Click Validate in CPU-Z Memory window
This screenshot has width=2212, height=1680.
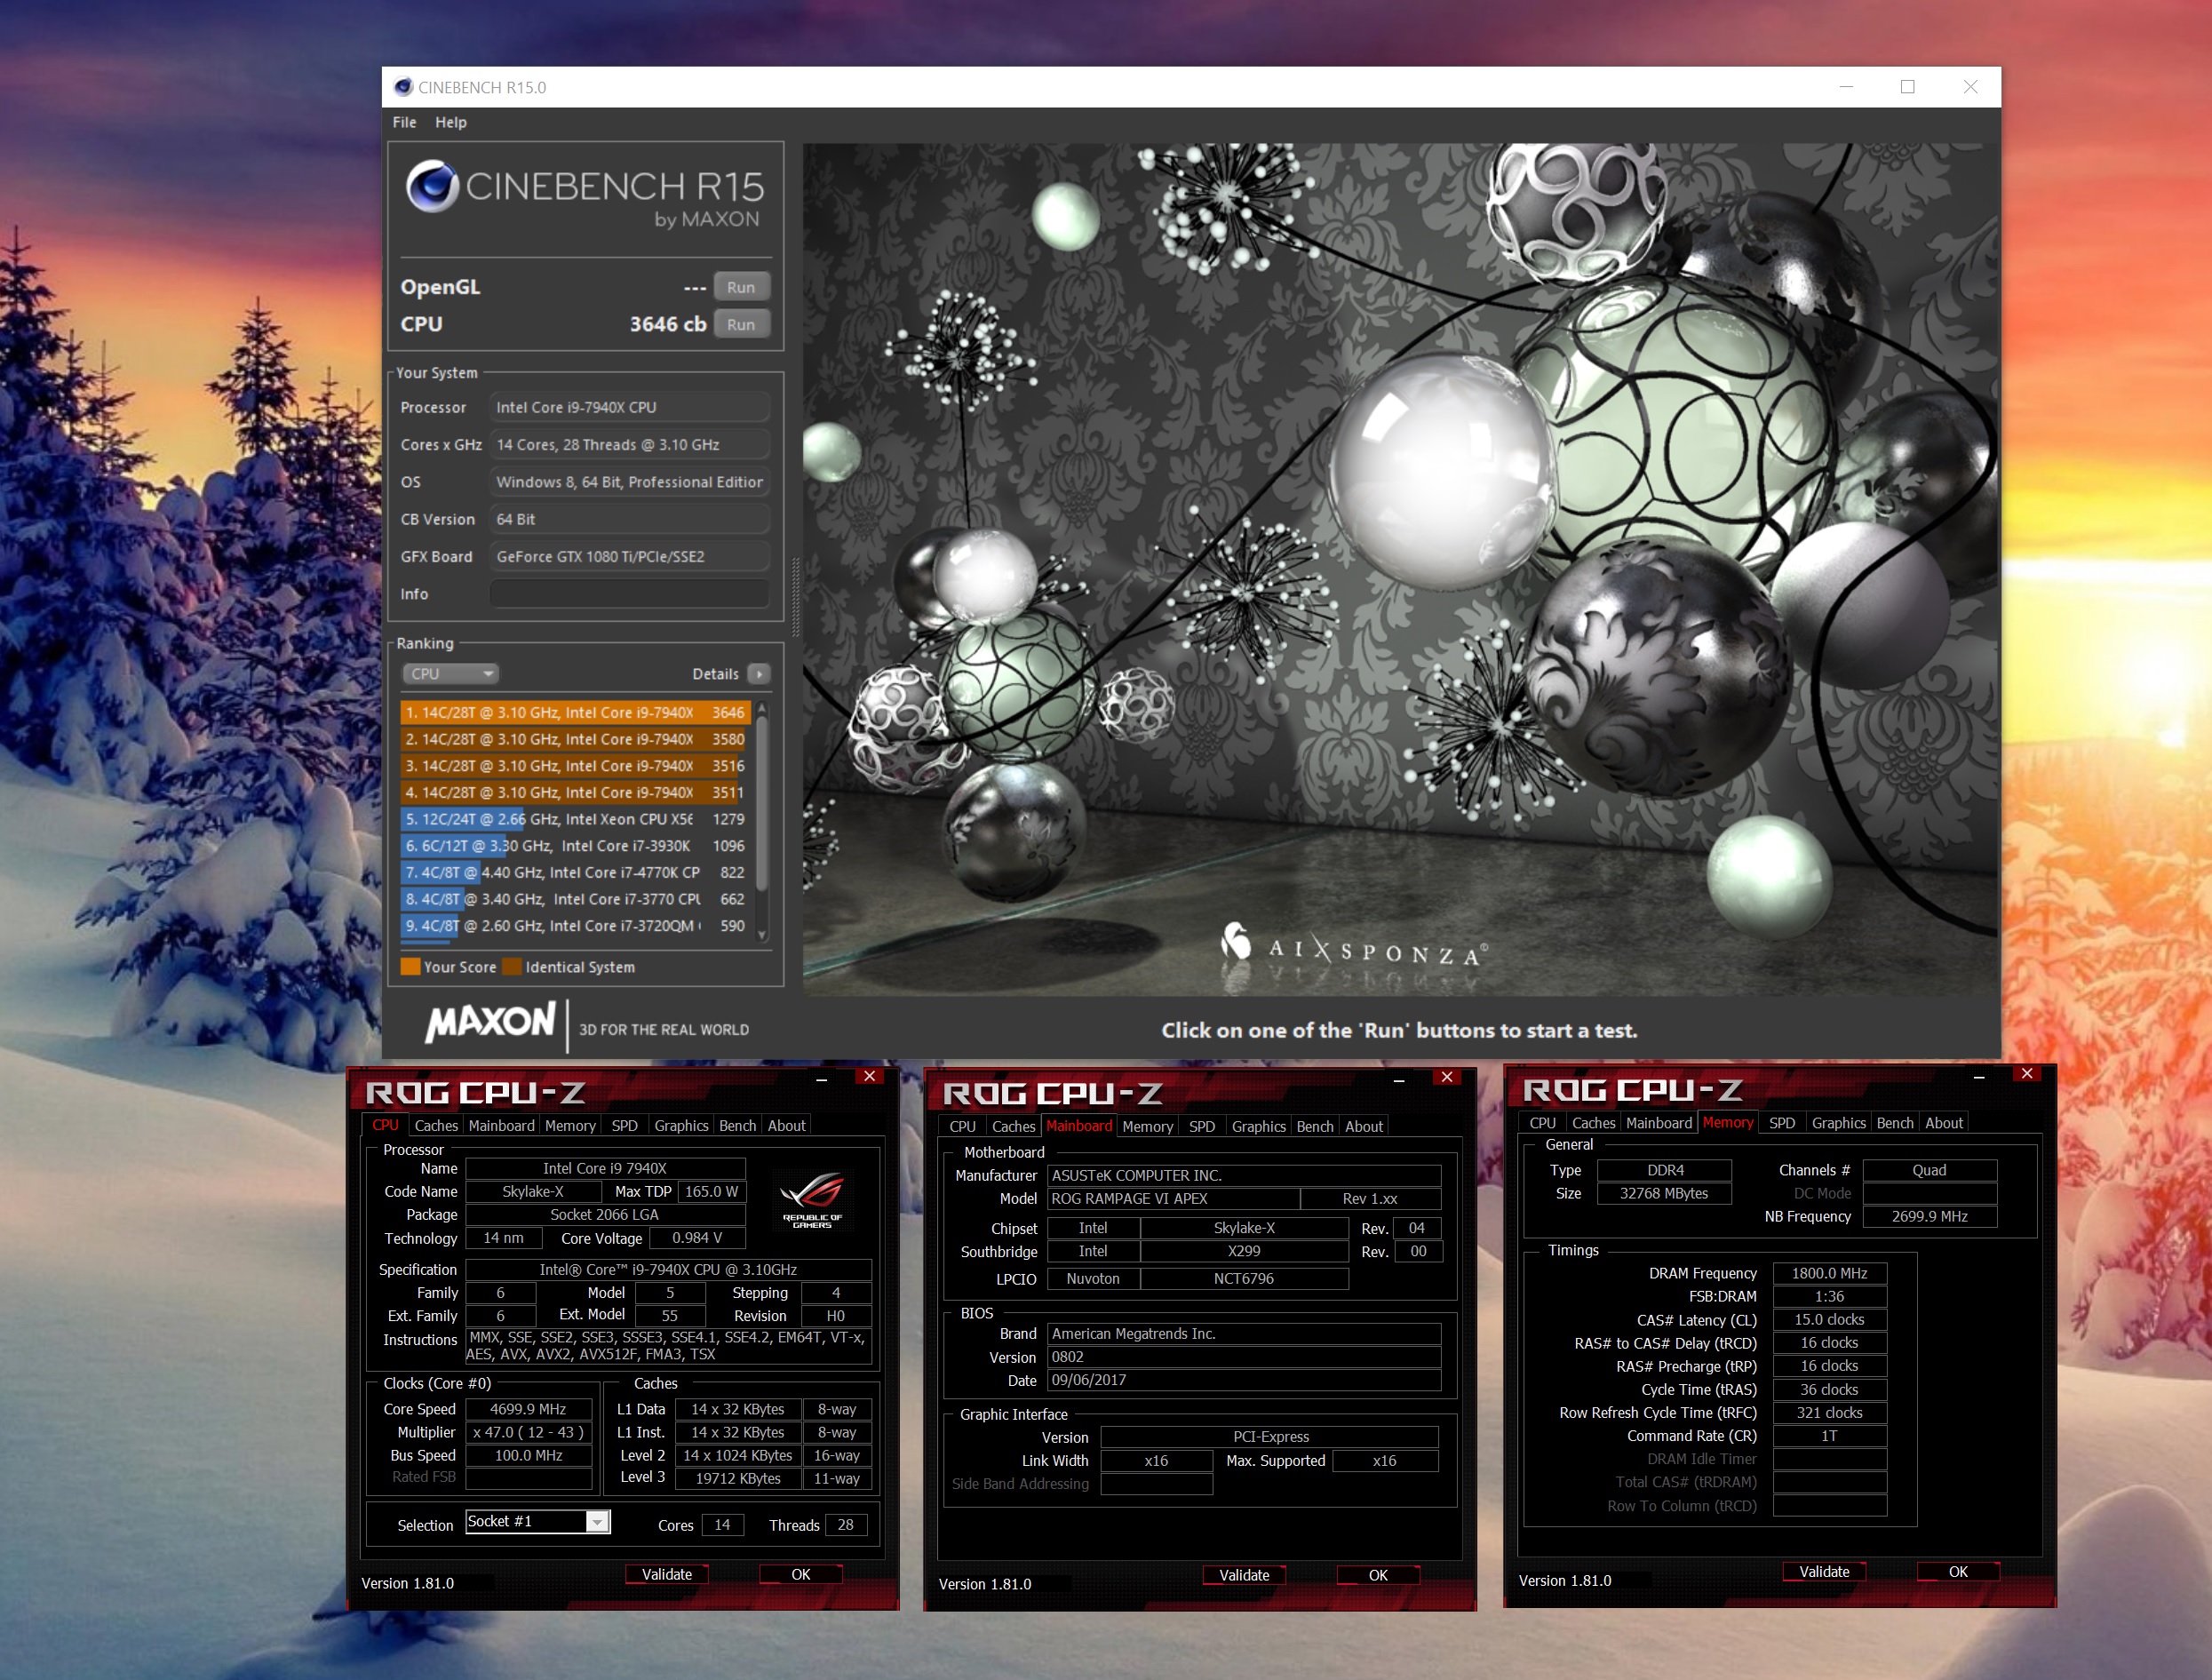point(1824,1572)
